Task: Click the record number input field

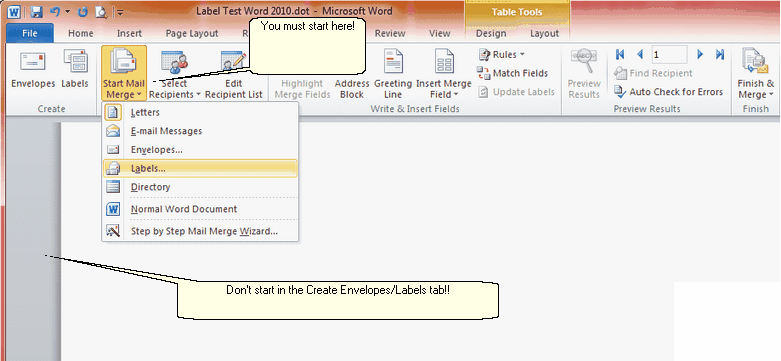Action: 669,54
